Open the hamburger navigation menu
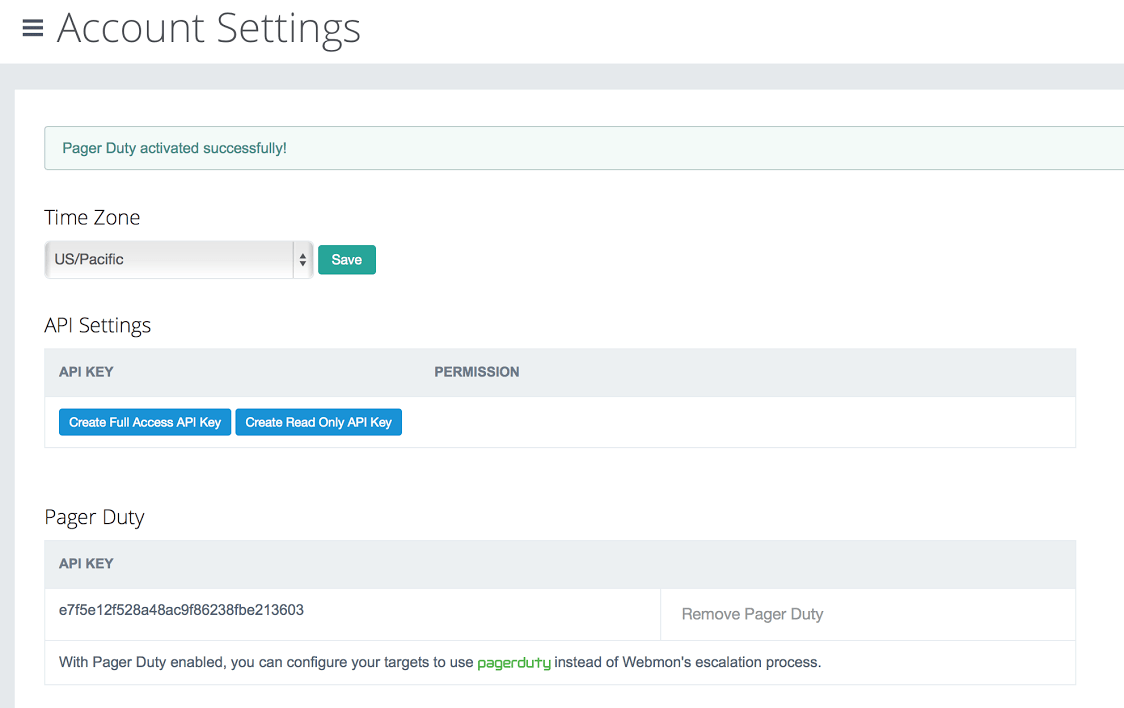This screenshot has height=708, width=1124. point(33,28)
